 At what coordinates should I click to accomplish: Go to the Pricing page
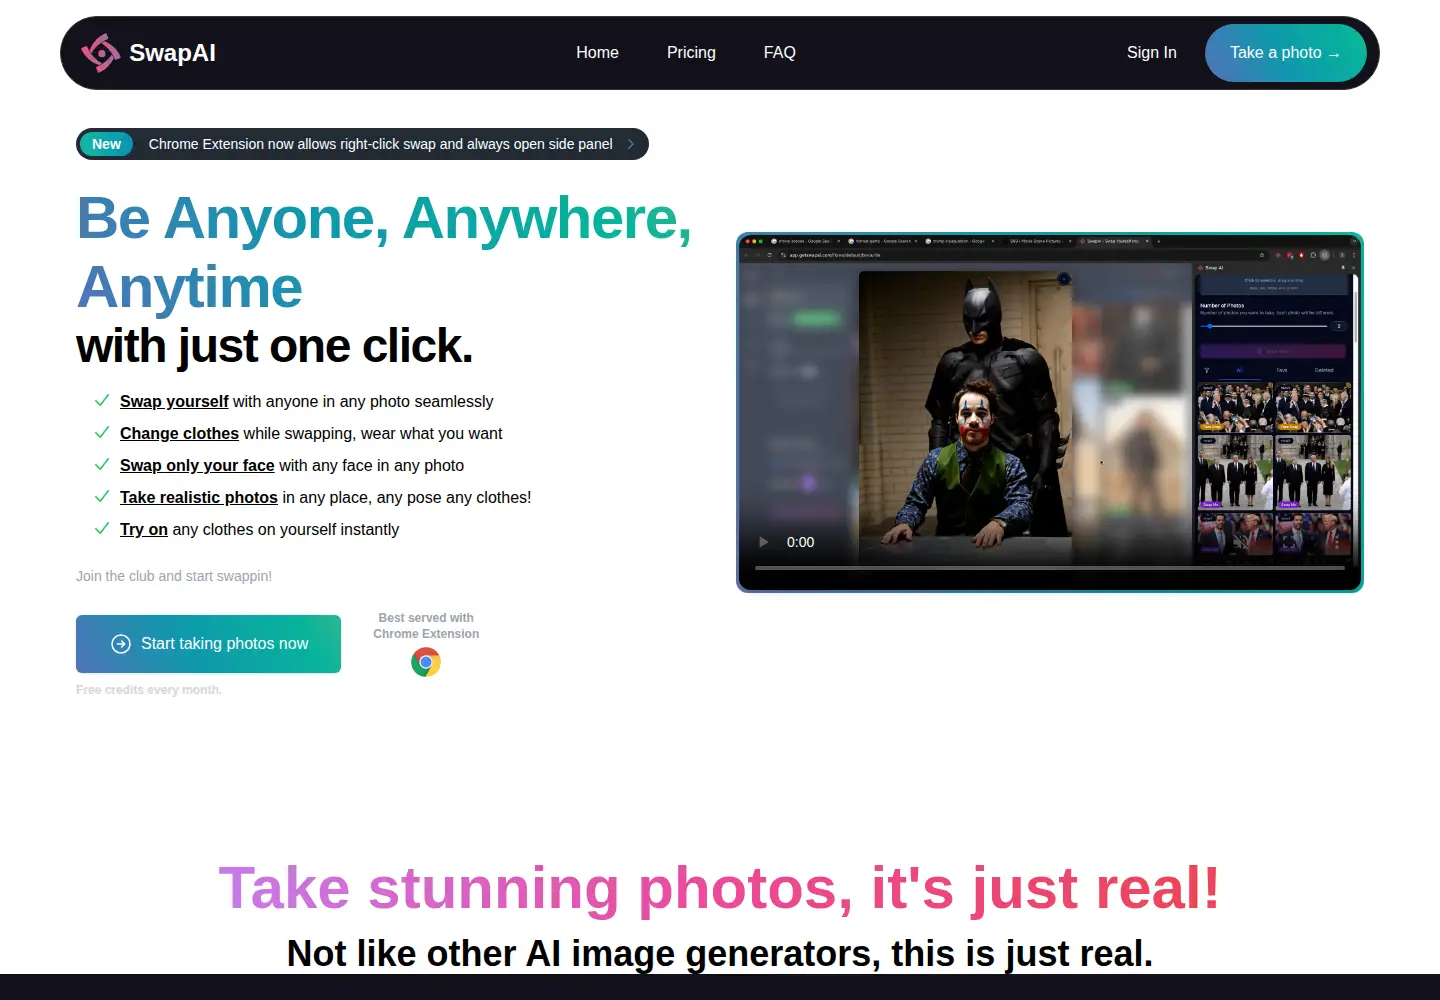coord(691,53)
